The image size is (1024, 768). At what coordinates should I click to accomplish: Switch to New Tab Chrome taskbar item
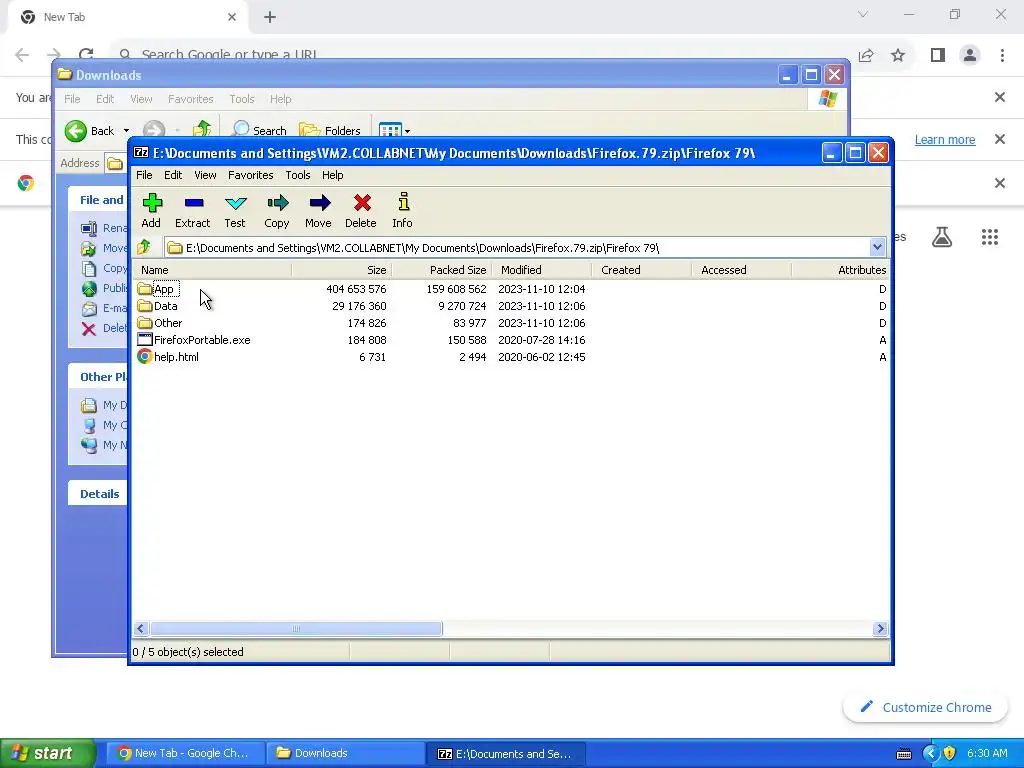pyautogui.click(x=184, y=753)
